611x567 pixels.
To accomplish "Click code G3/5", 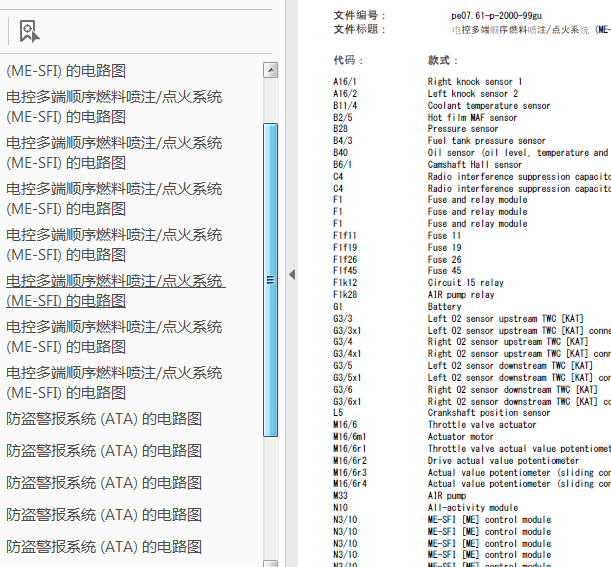I will [343, 366].
